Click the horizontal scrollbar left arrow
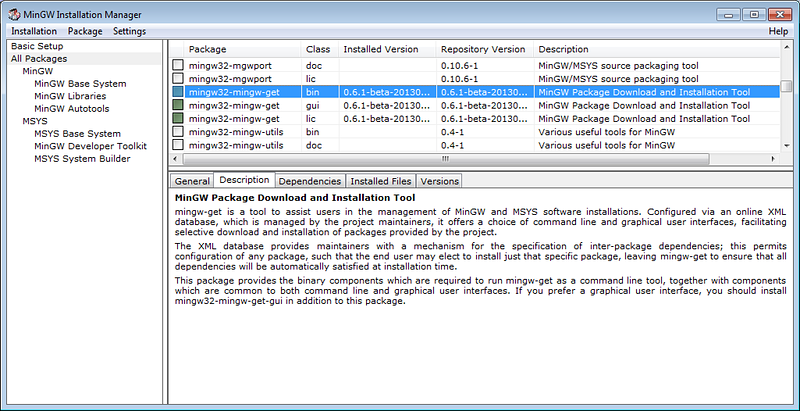This screenshot has height=411, width=800. tap(176, 159)
